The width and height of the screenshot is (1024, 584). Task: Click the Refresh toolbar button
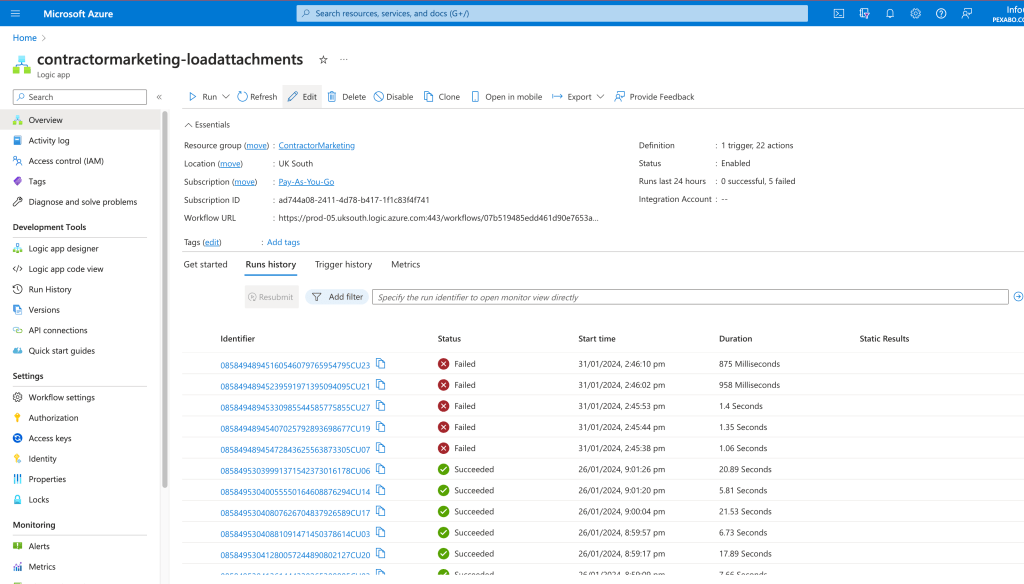[257, 97]
